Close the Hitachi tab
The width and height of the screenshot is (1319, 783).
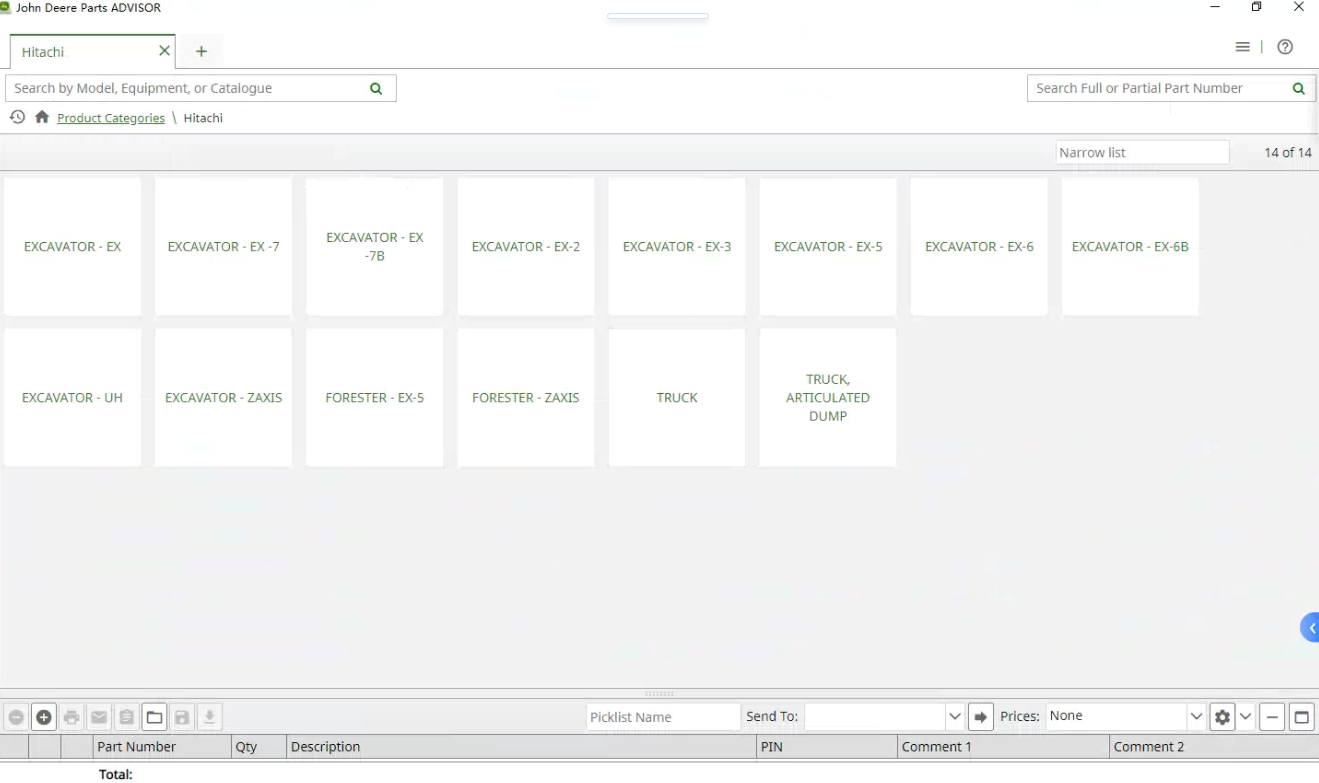click(165, 51)
